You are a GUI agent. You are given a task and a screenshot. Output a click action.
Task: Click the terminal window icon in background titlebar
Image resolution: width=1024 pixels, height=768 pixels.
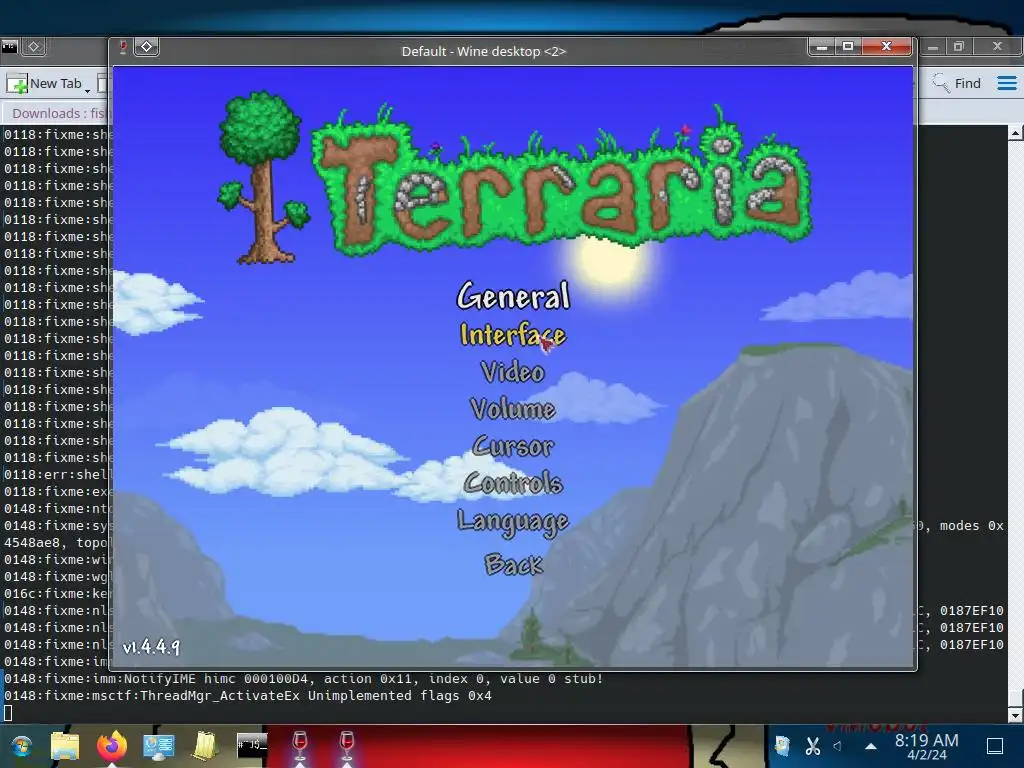[x=9, y=46]
